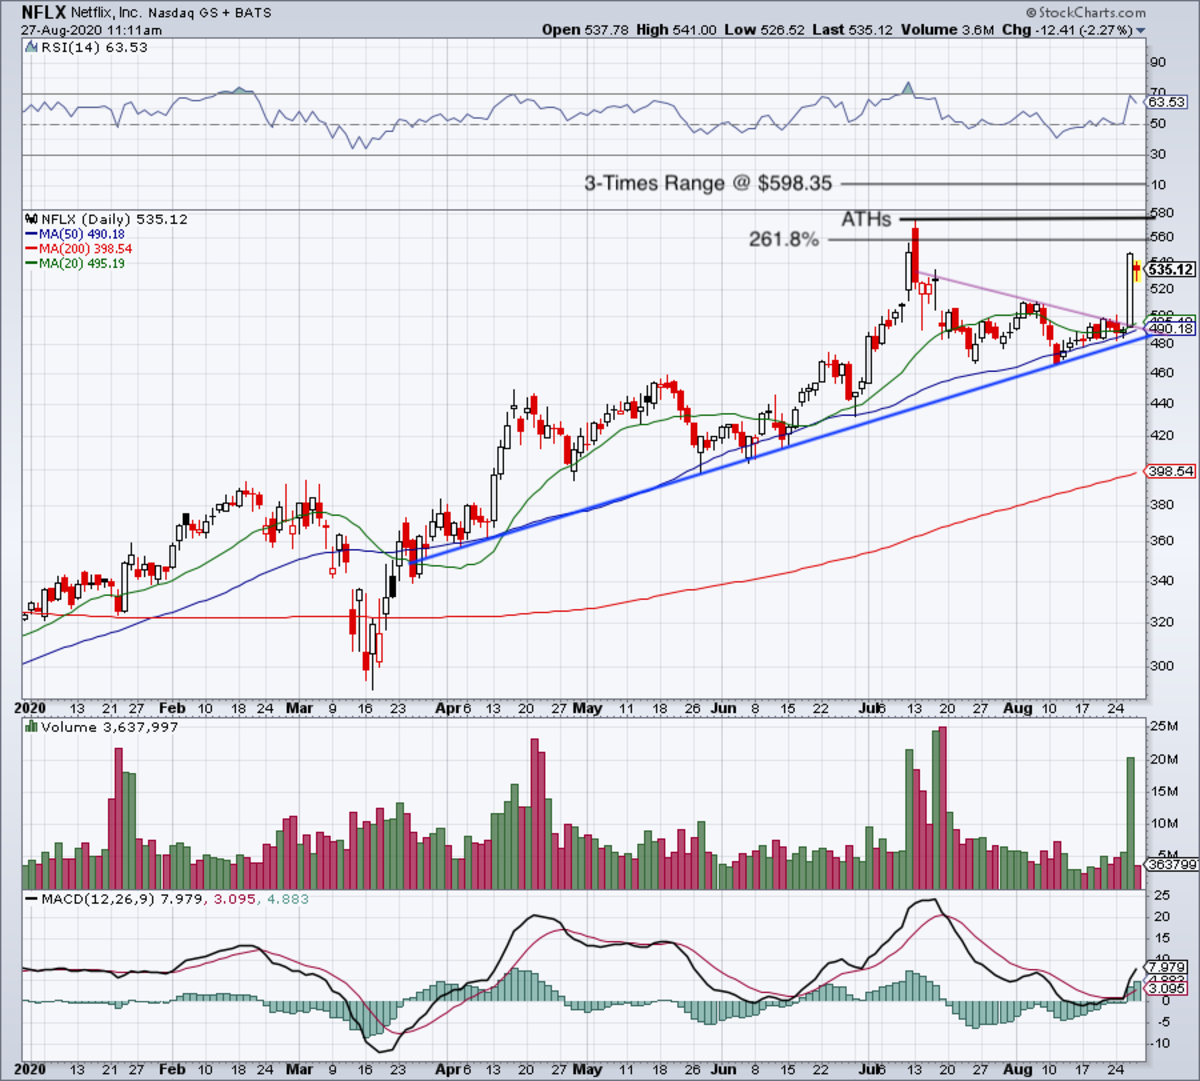The height and width of the screenshot is (1081, 1200).
Task: Click the 535.12 last price tag on price axis
Action: 1170,270
